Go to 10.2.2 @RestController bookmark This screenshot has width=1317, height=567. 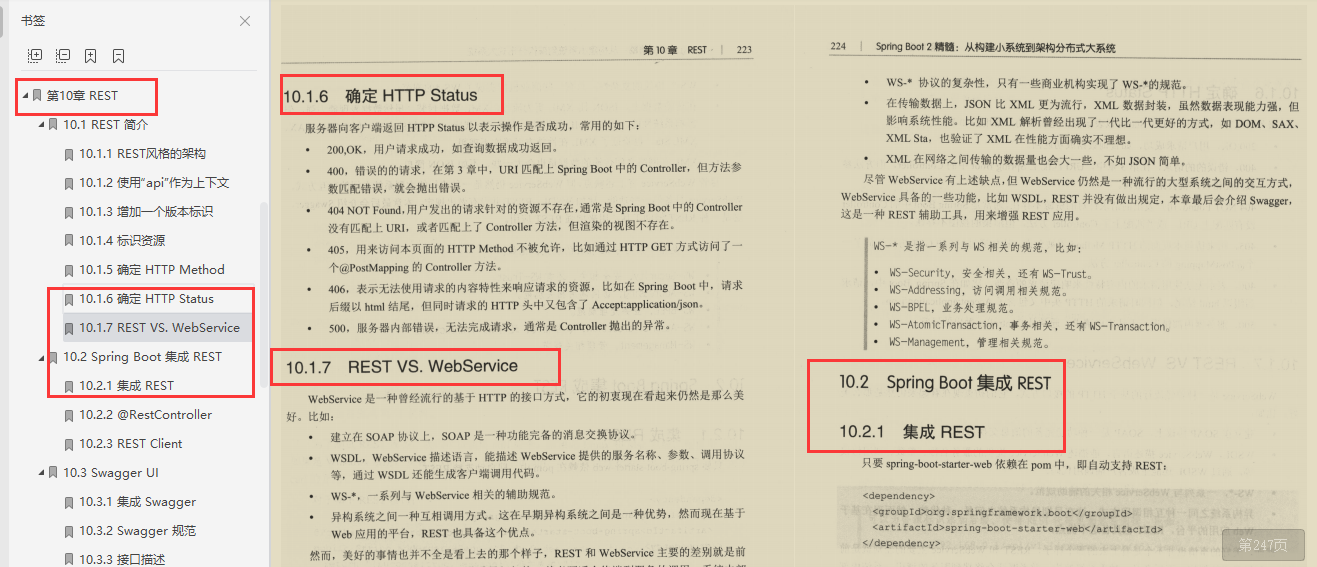146,415
